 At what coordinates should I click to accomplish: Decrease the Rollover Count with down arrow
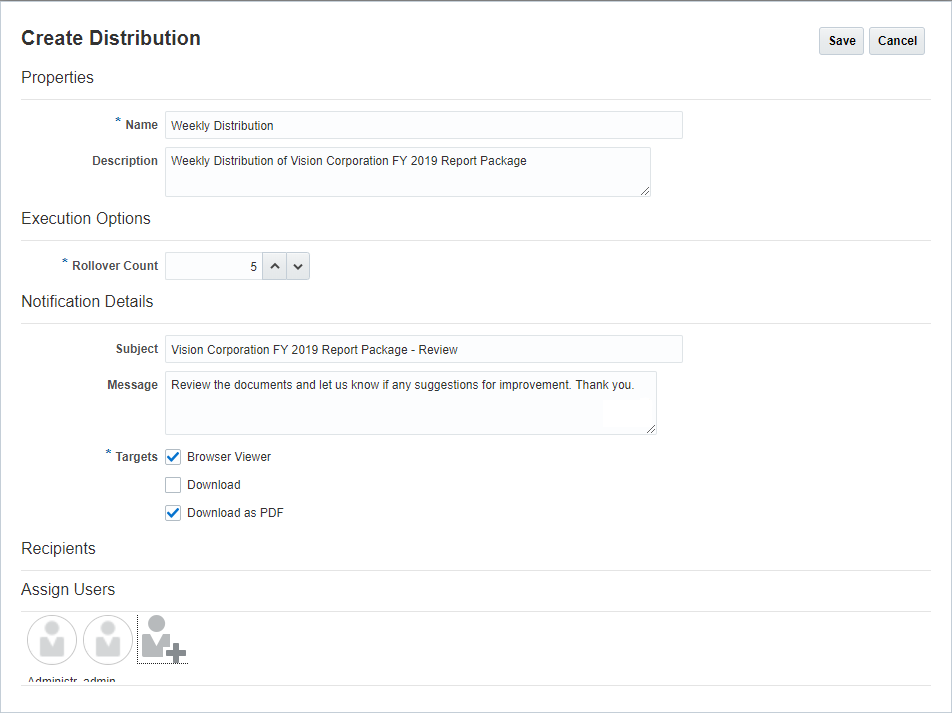pos(298,267)
